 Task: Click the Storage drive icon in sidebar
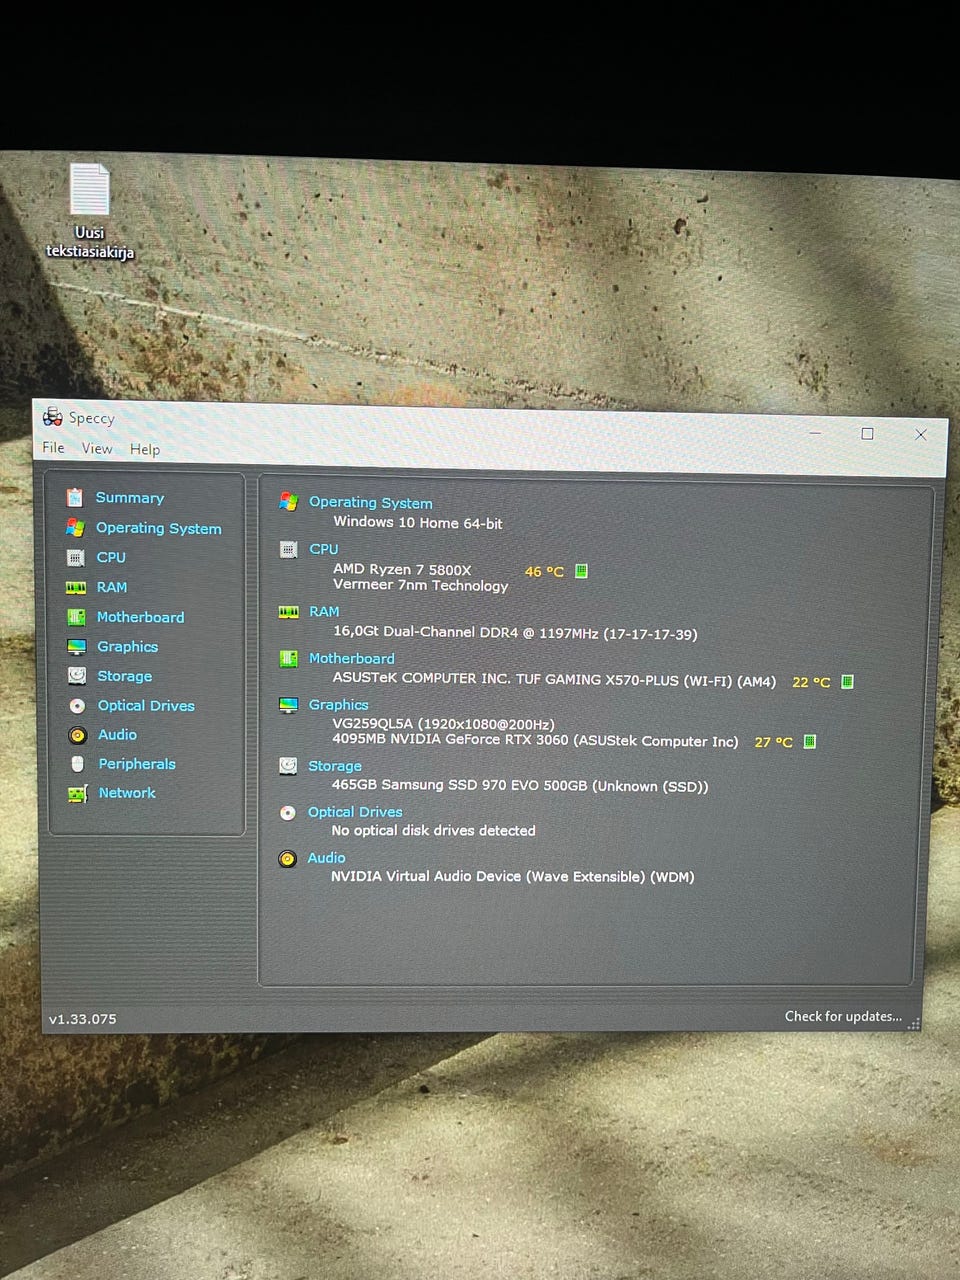[77, 676]
